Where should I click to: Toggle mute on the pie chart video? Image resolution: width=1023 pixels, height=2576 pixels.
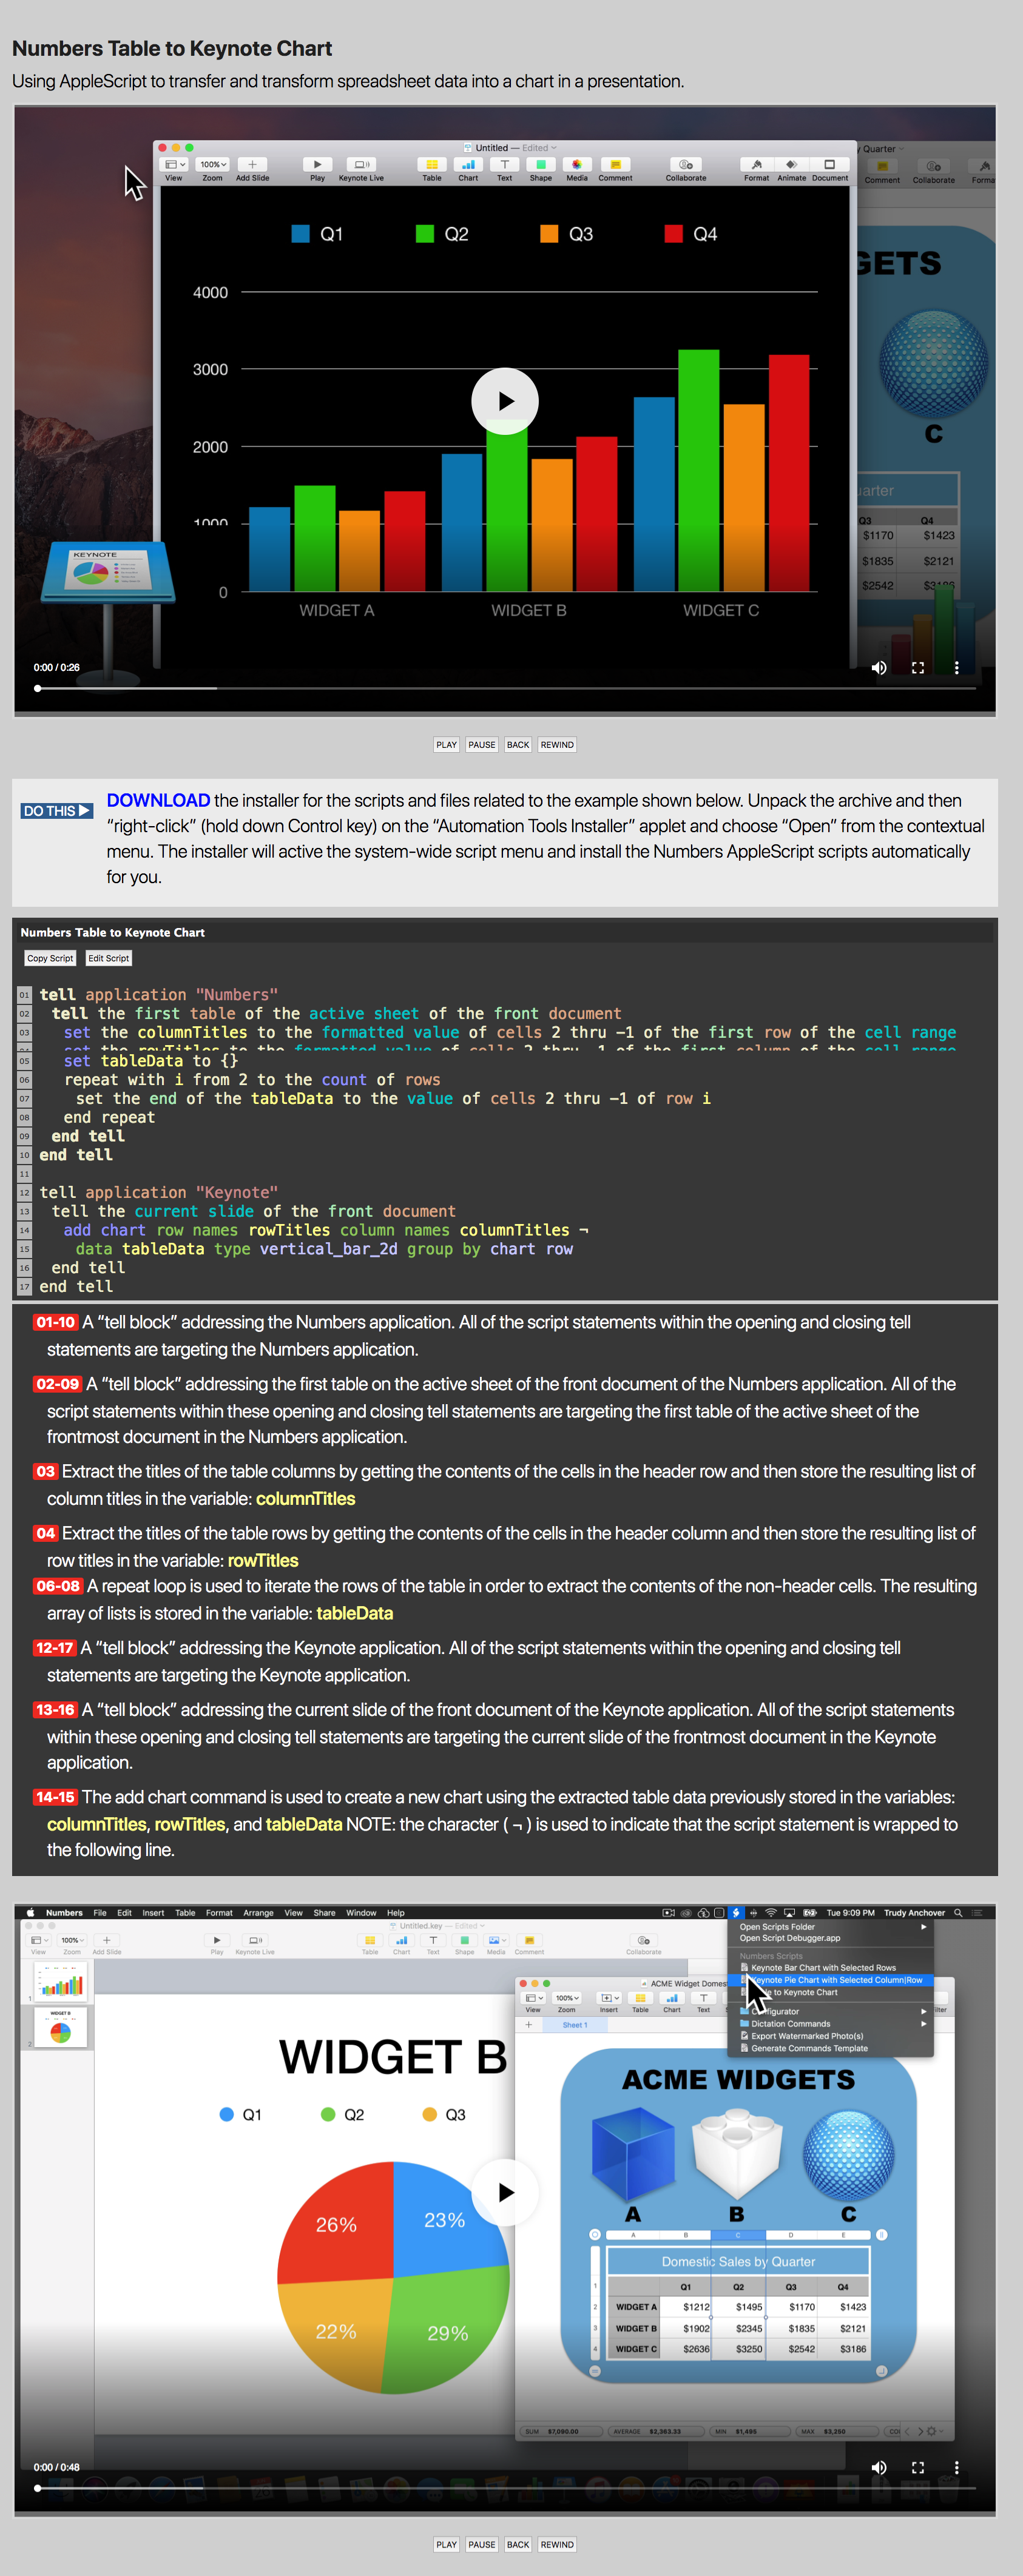(879, 2467)
